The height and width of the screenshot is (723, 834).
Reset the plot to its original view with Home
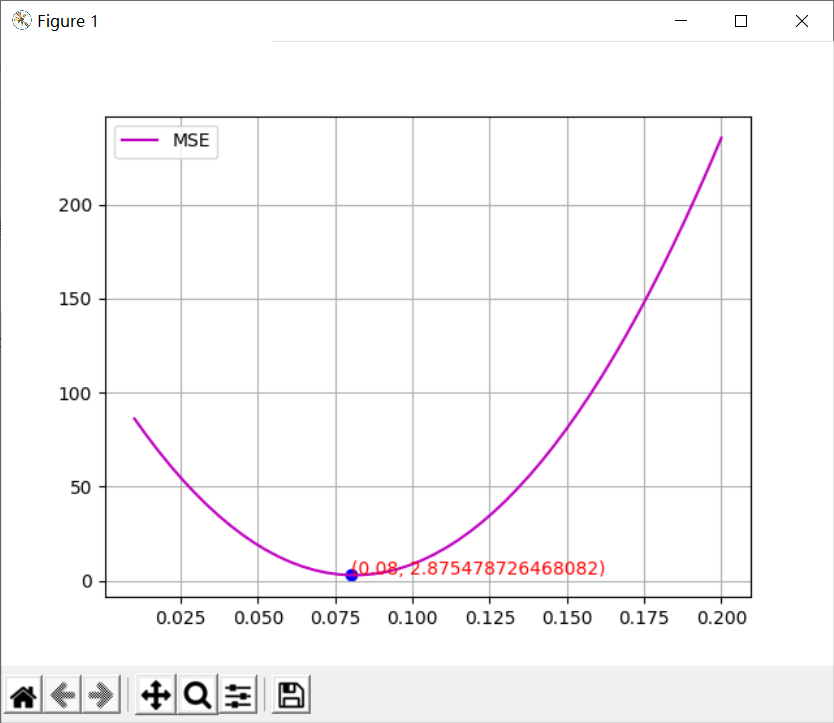click(23, 695)
